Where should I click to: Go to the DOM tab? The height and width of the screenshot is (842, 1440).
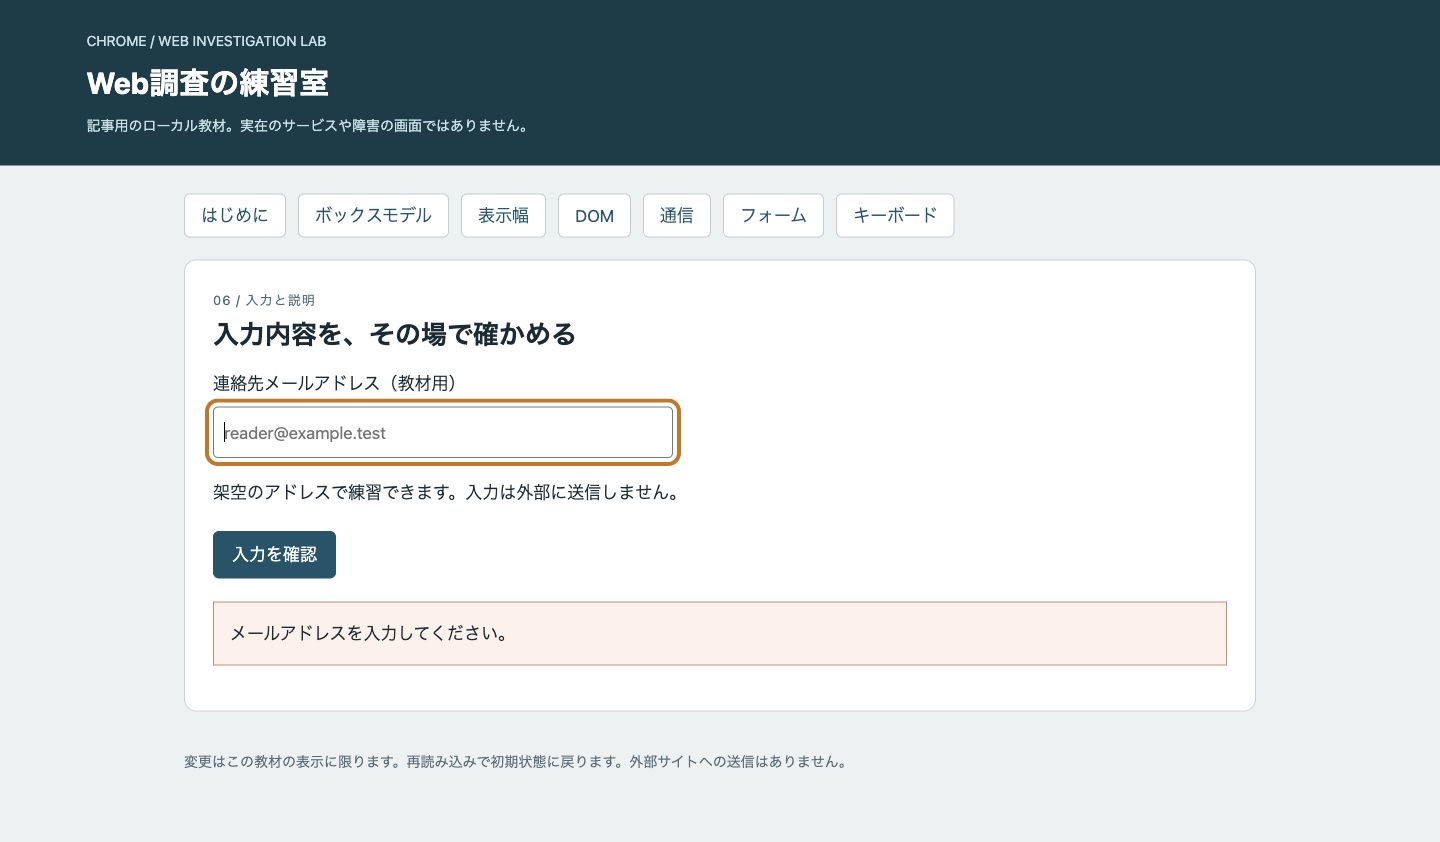coord(594,215)
